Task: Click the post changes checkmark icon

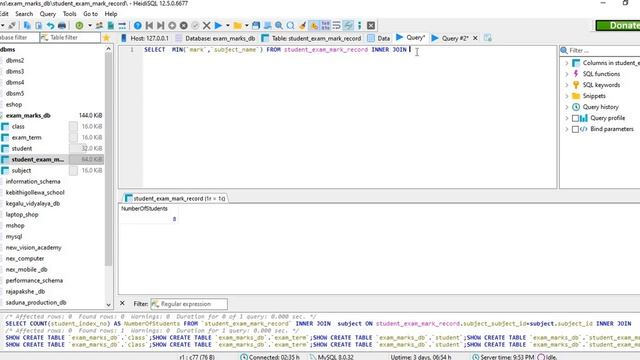Action: click(x=195, y=25)
